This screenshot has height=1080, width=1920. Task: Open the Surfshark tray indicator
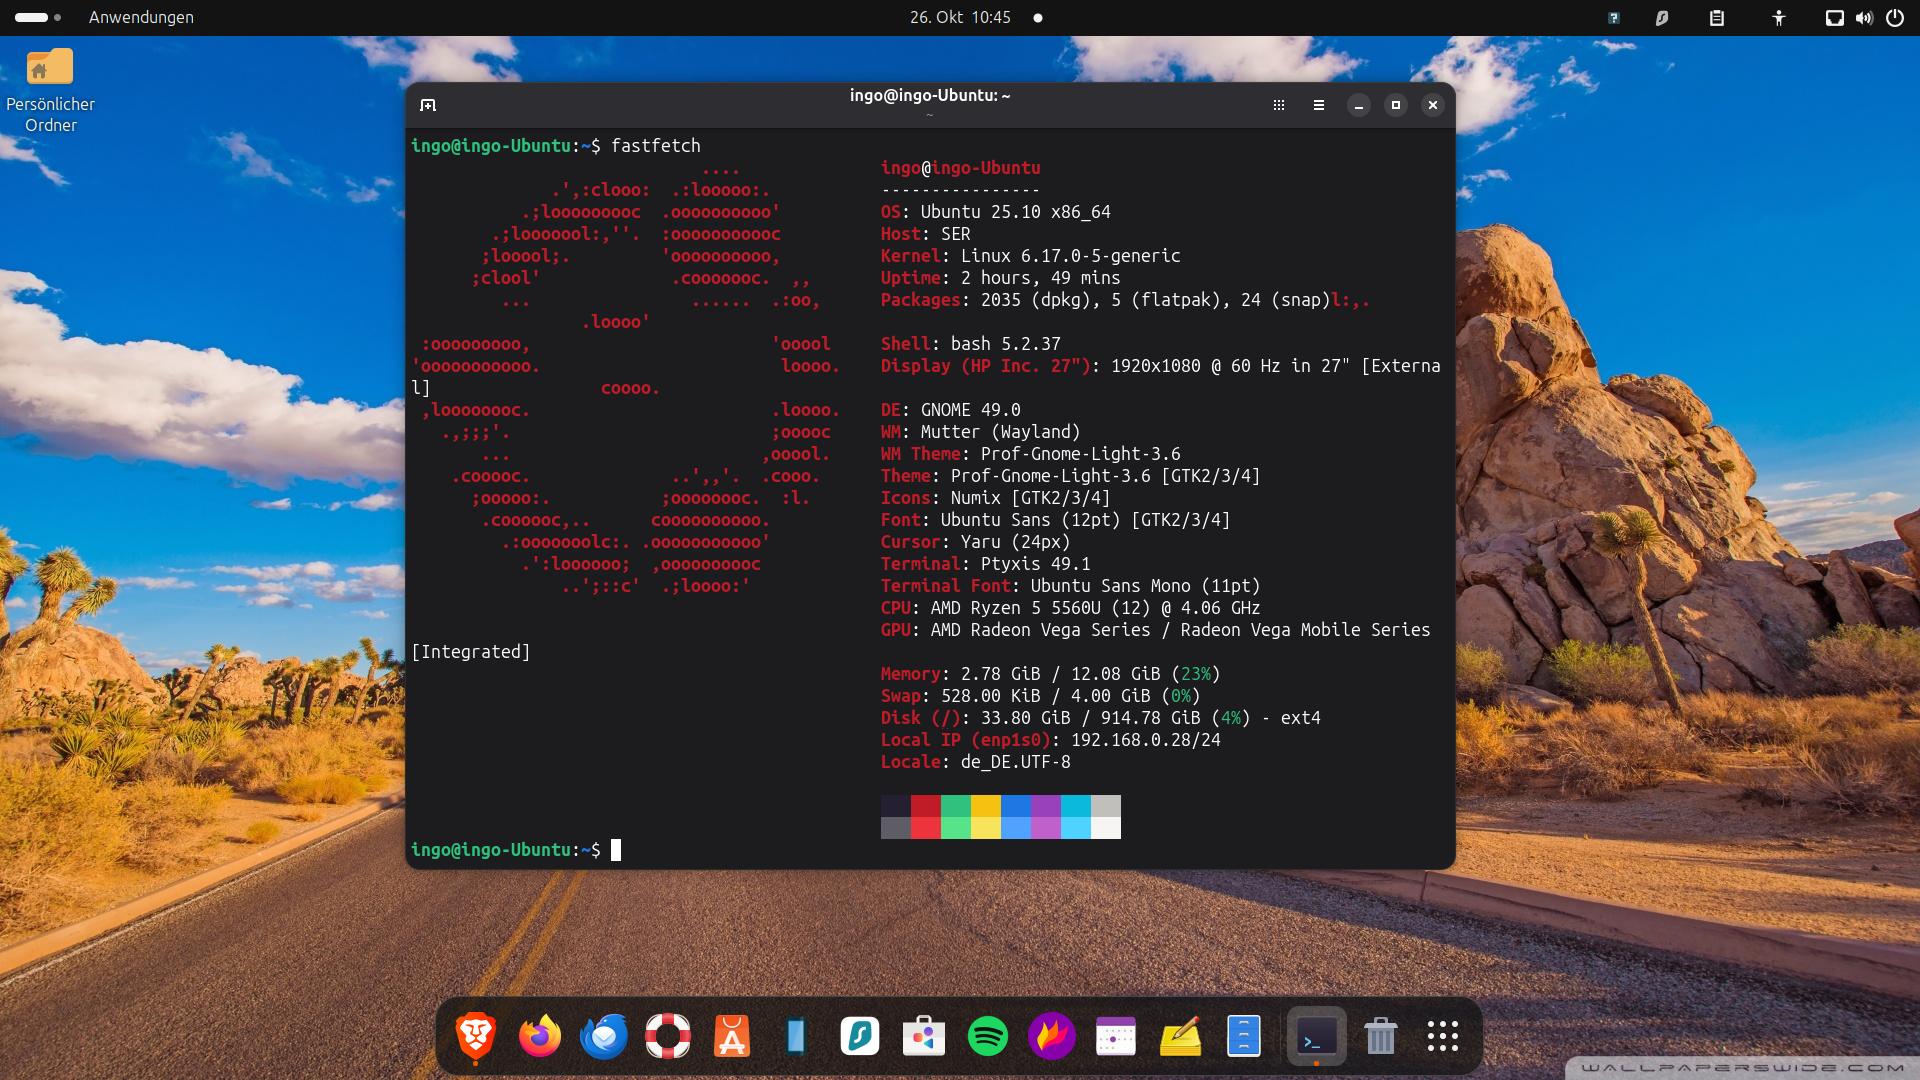1662,18
